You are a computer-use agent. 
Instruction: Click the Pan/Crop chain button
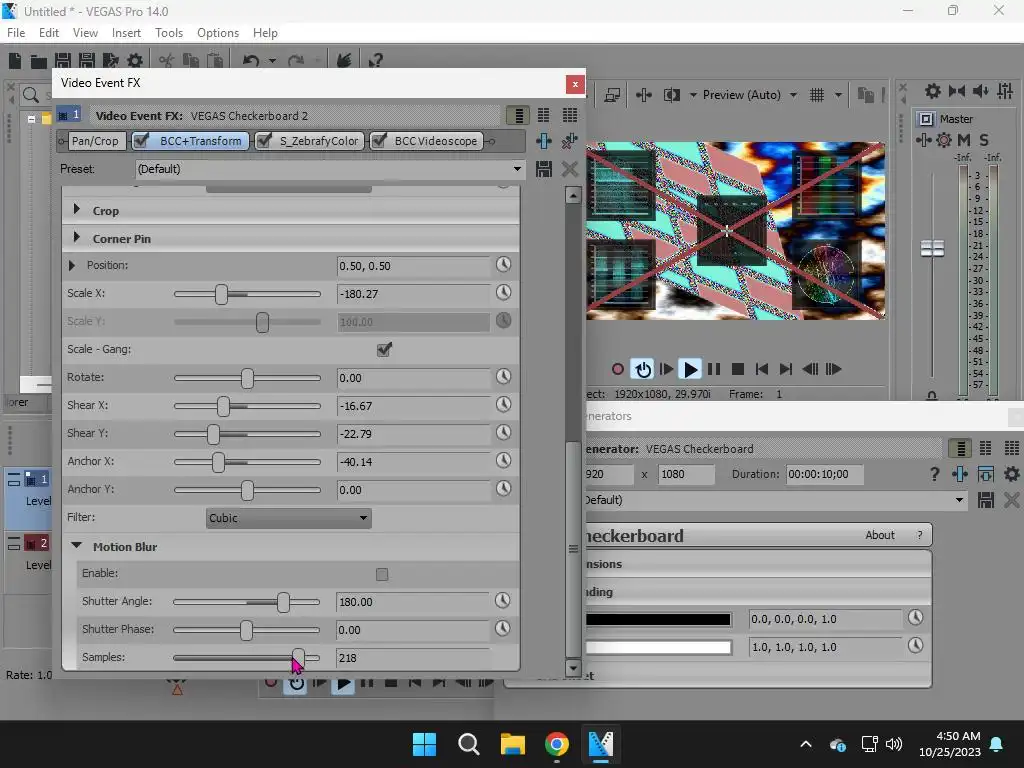95,141
